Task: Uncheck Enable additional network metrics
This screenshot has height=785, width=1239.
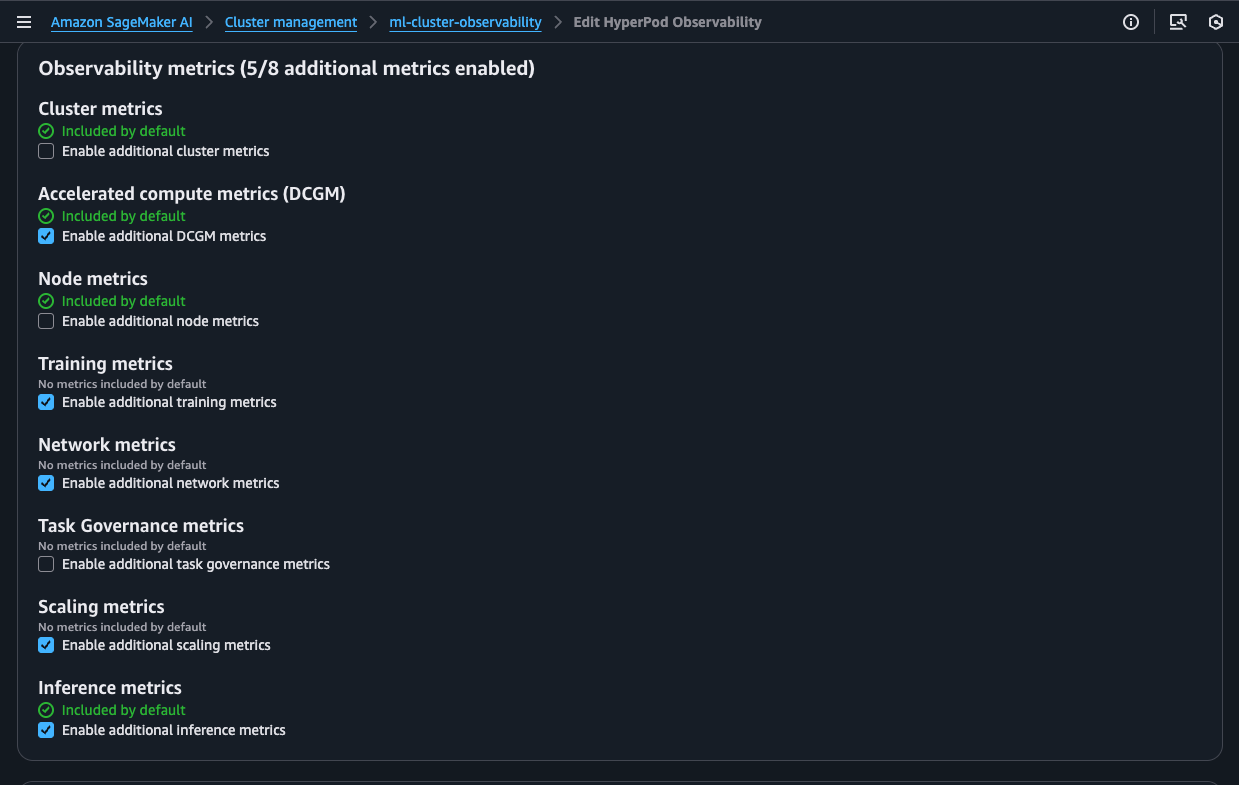Action: [x=46, y=483]
